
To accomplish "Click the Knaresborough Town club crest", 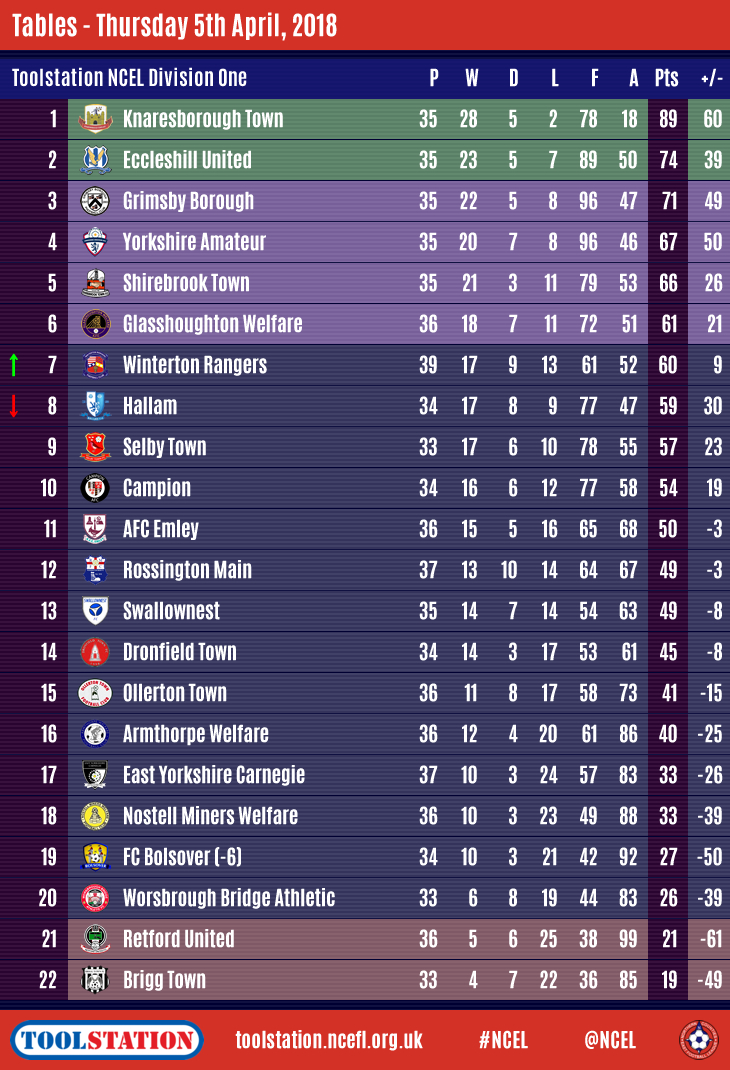I will 95,119.
